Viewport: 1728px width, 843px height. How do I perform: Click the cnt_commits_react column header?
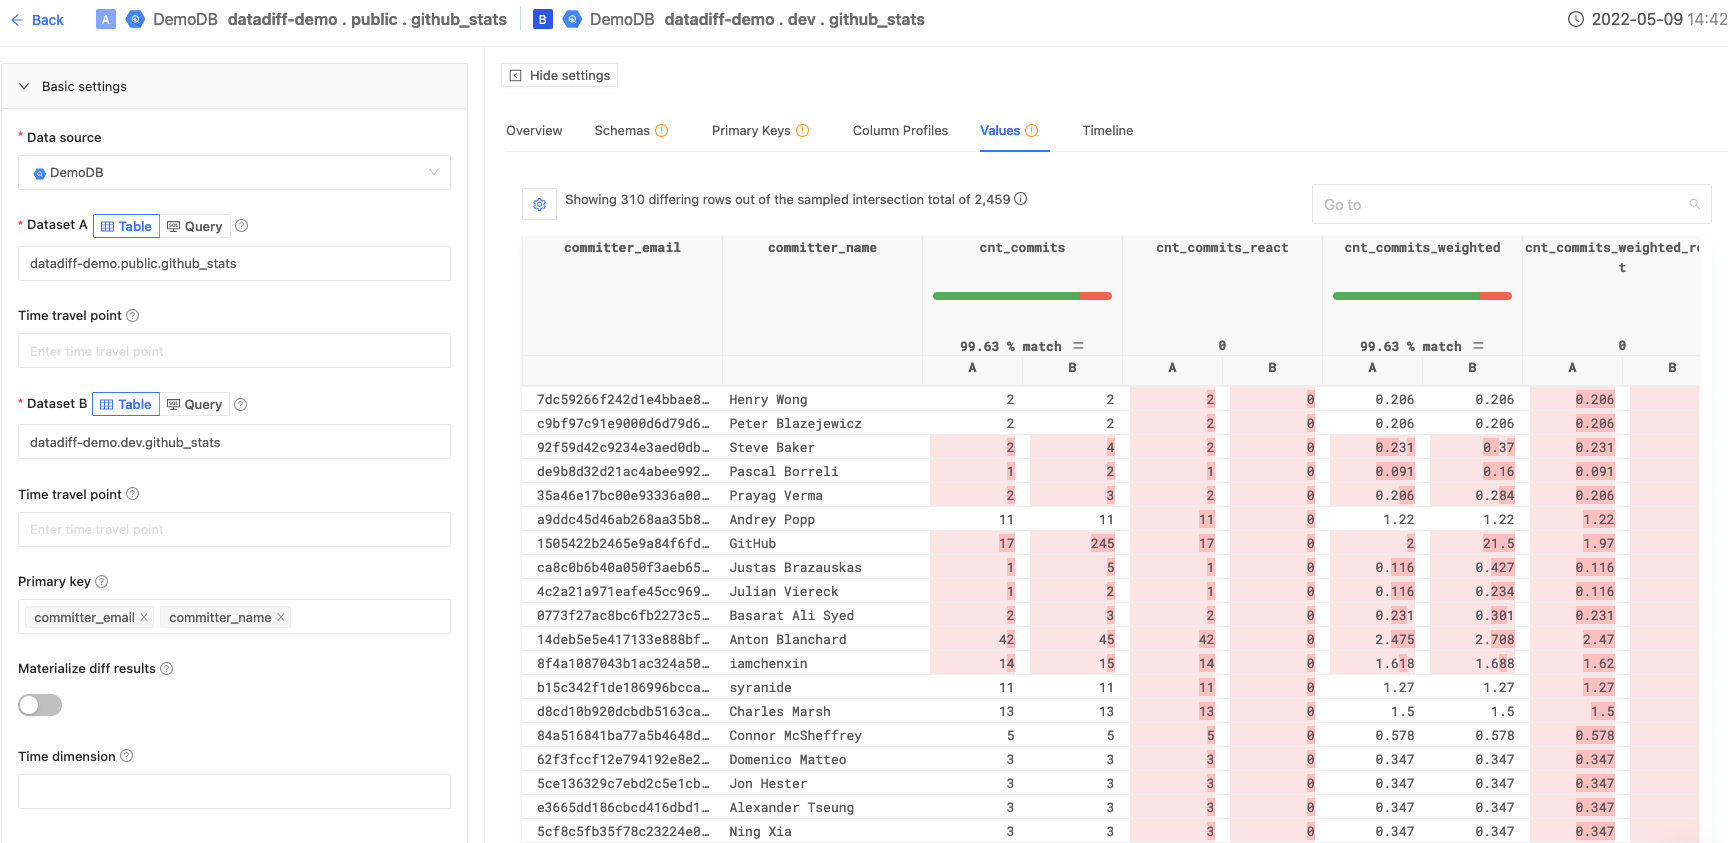(x=1222, y=248)
